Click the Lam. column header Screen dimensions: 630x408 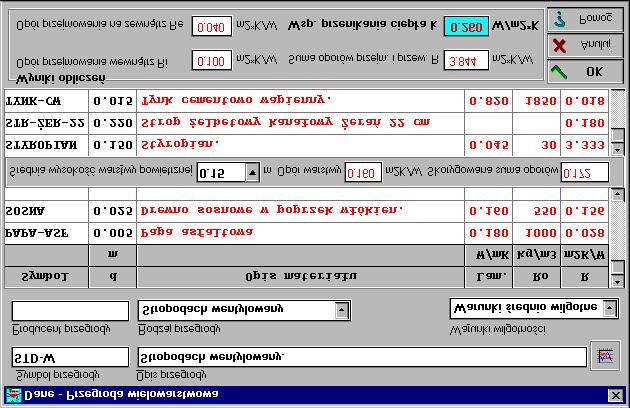click(489, 277)
